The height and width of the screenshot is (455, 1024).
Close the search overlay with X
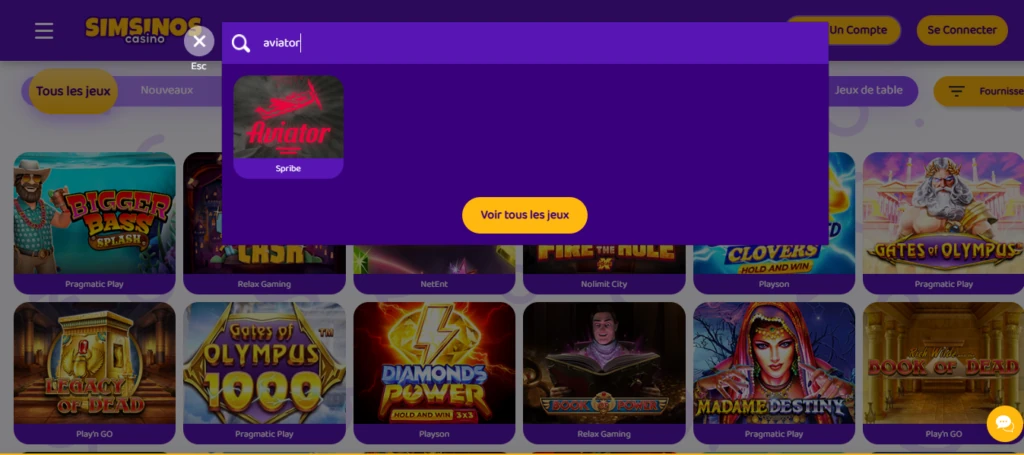click(199, 42)
